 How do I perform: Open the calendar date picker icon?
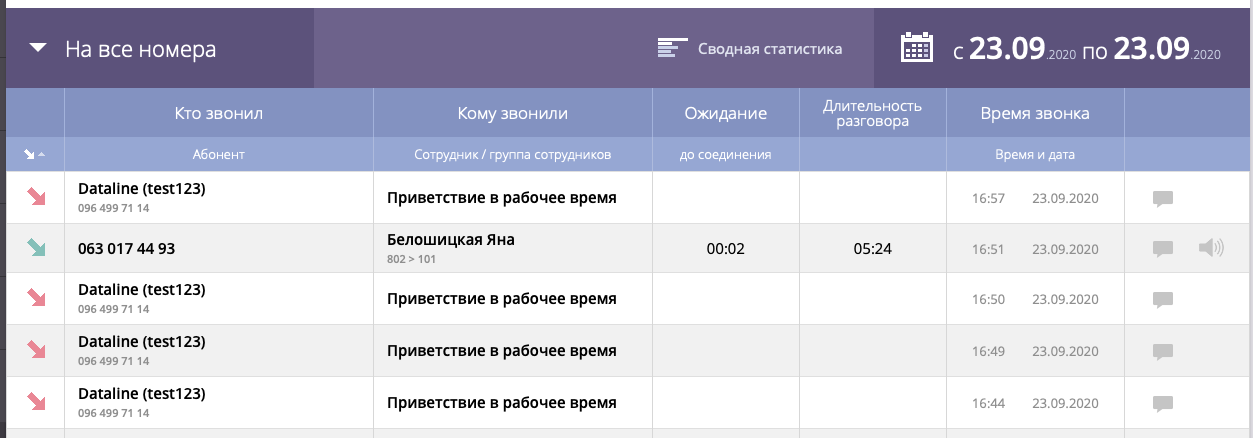[916, 48]
